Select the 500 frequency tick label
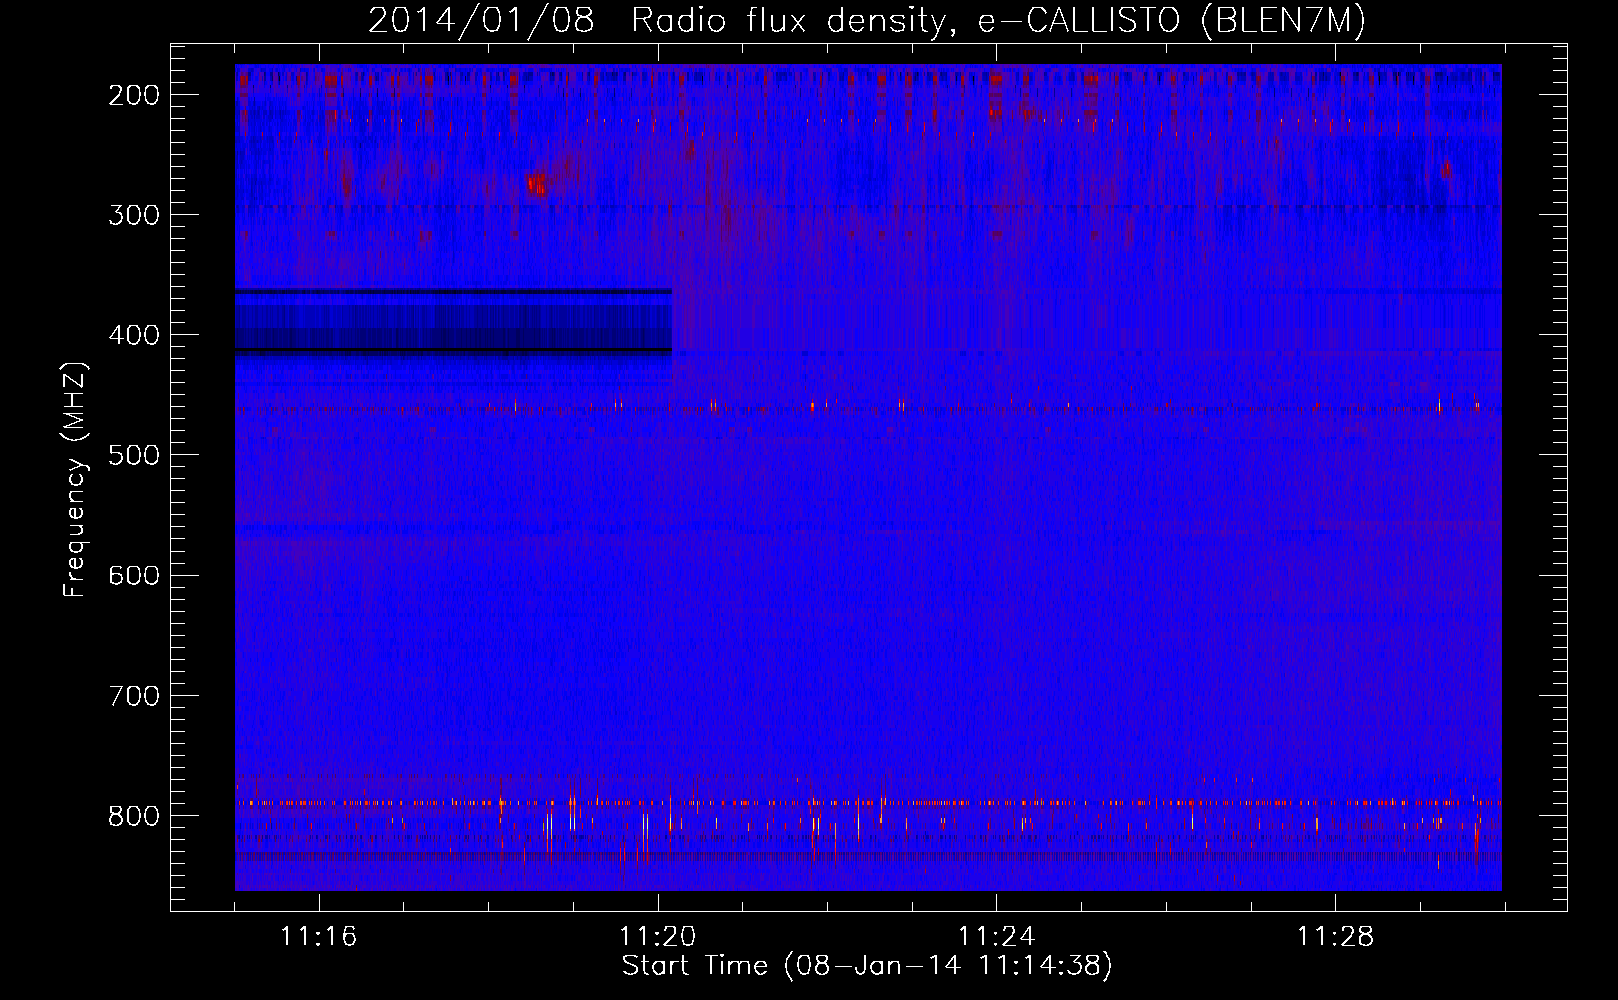Screen dimensions: 1618x1000 point(133,455)
